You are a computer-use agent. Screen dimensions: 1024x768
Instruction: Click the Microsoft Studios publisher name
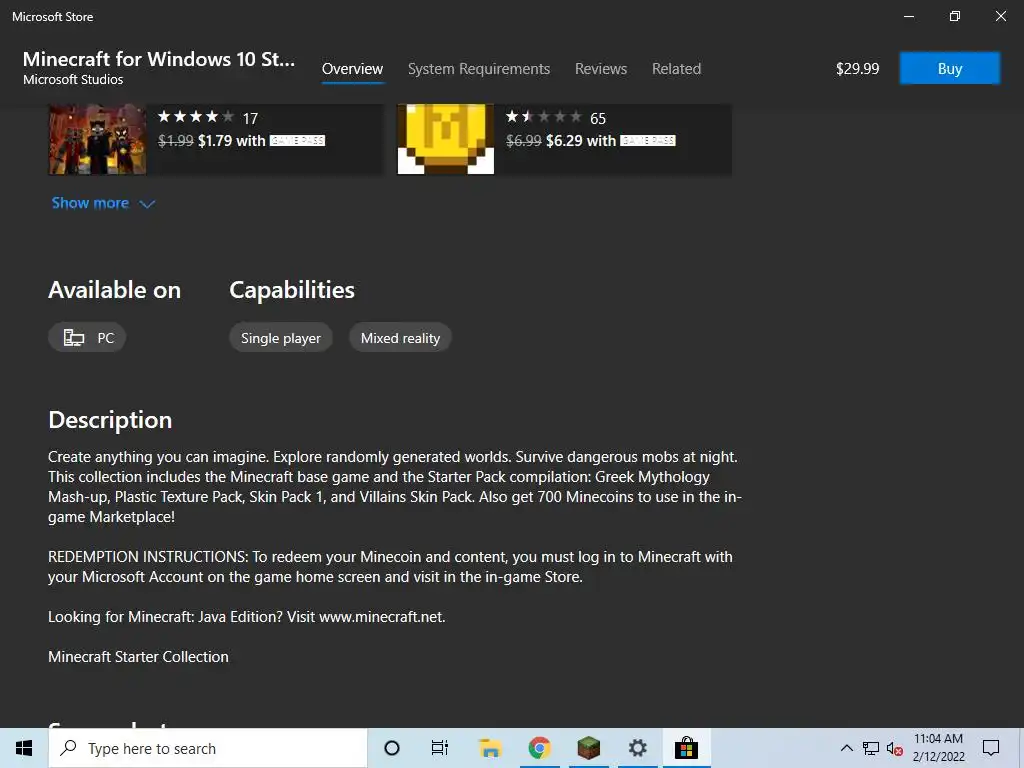[73, 80]
